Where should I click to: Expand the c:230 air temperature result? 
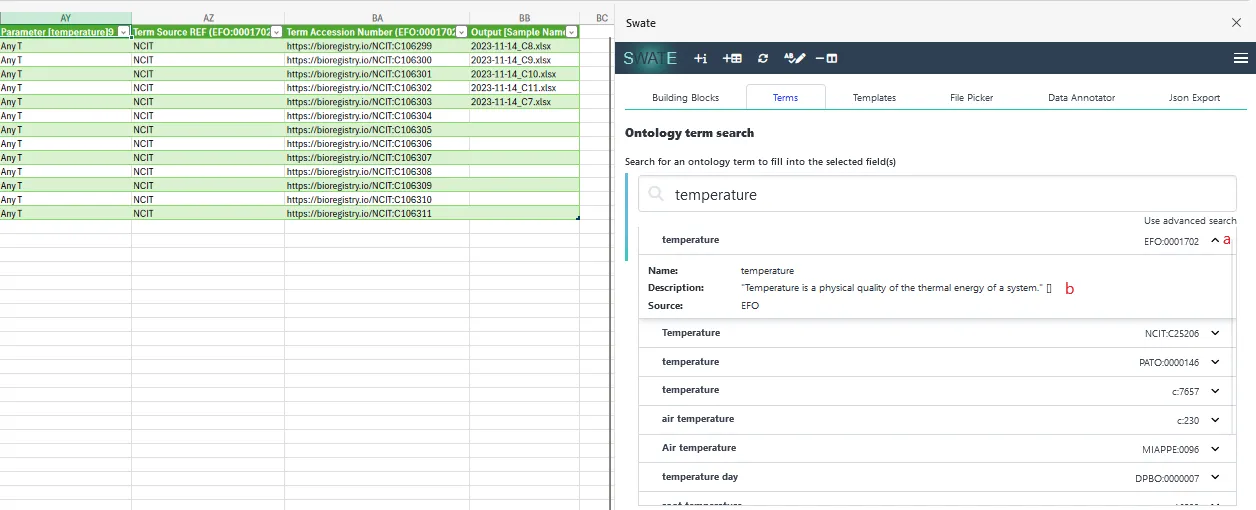coord(1215,420)
